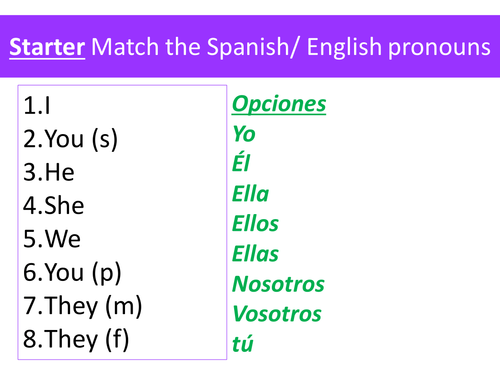Select list item 2. You (s)
This screenshot has height=375, width=500.
[x=70, y=139]
